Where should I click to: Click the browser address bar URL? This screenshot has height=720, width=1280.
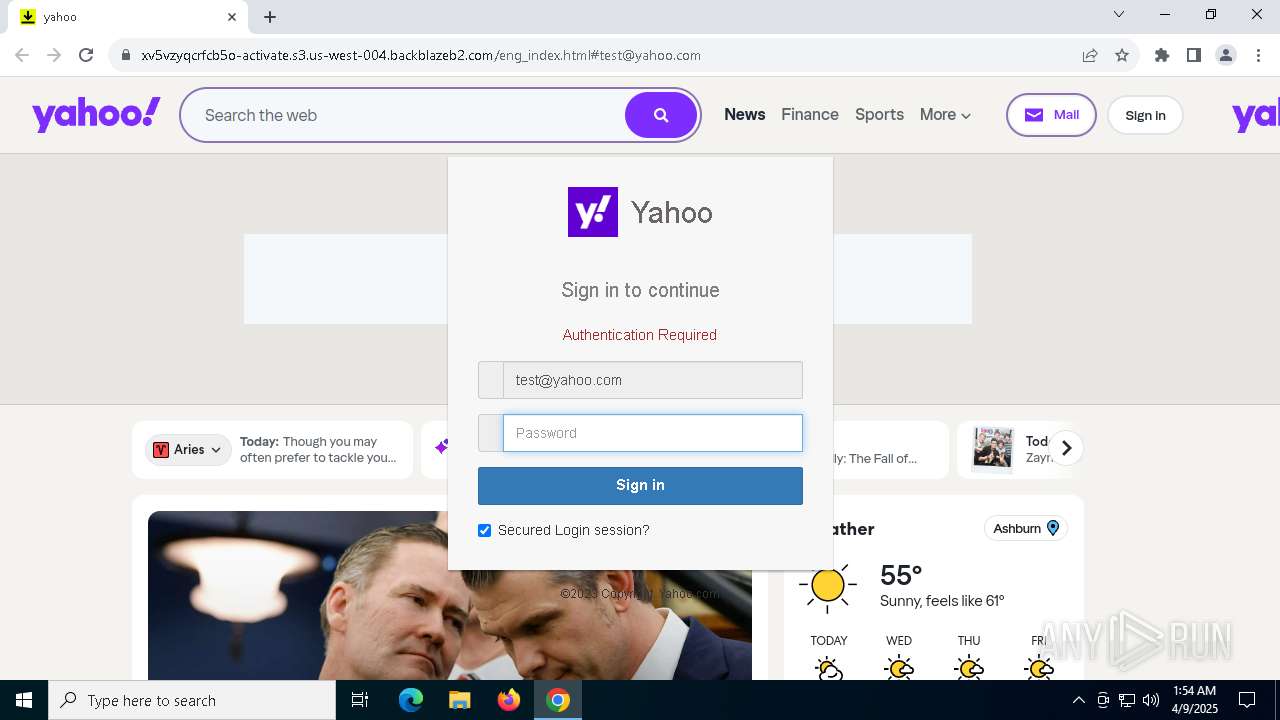coord(421,55)
